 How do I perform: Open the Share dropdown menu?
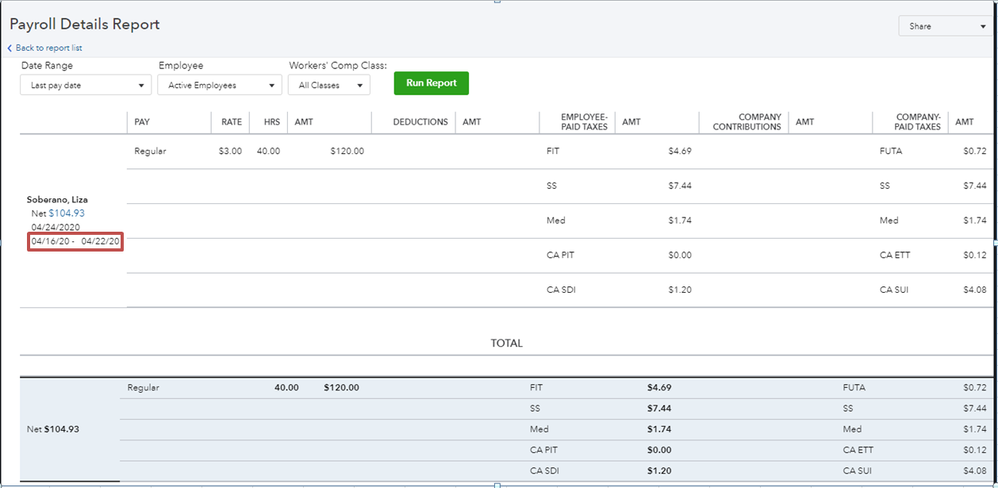coord(946,27)
